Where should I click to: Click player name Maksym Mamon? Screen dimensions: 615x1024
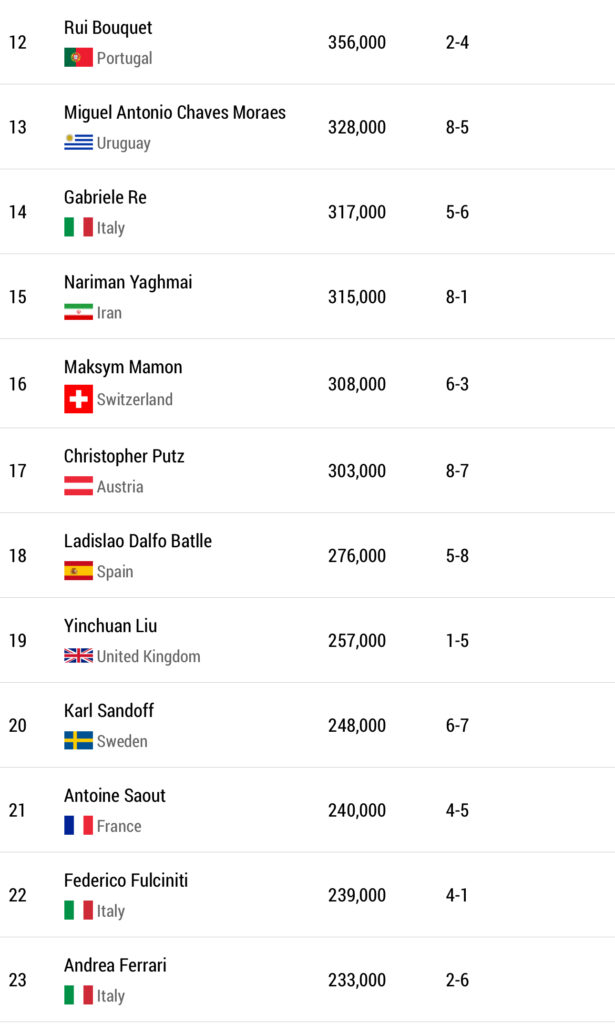tap(123, 367)
